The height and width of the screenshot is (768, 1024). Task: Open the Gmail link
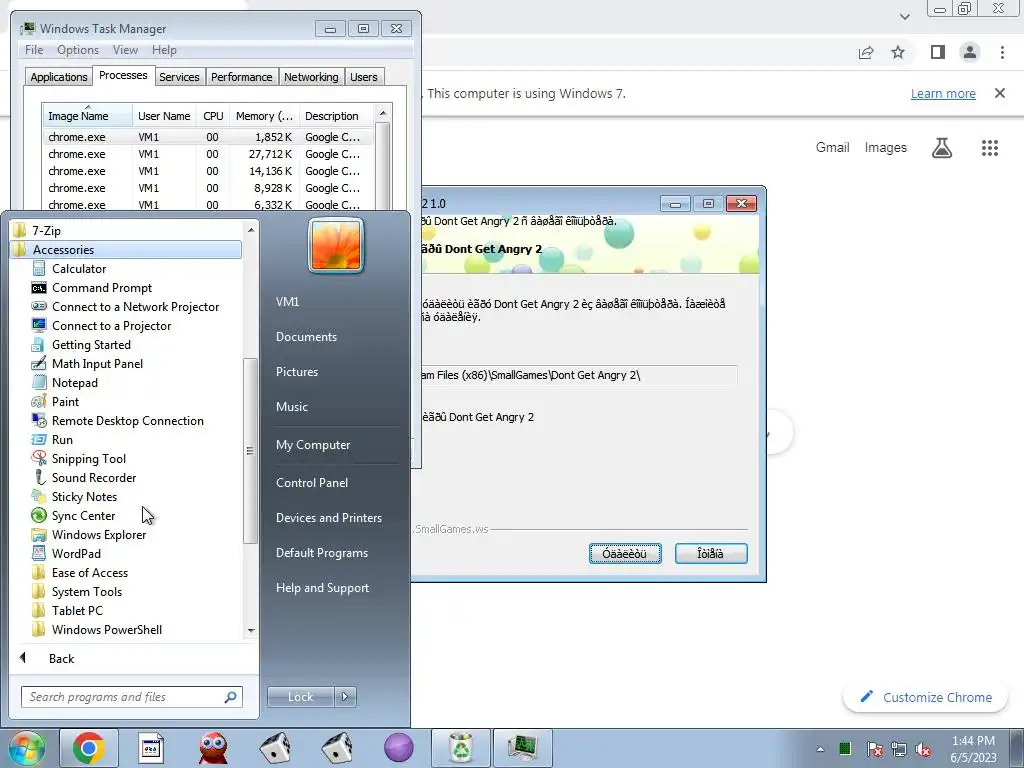[832, 148]
